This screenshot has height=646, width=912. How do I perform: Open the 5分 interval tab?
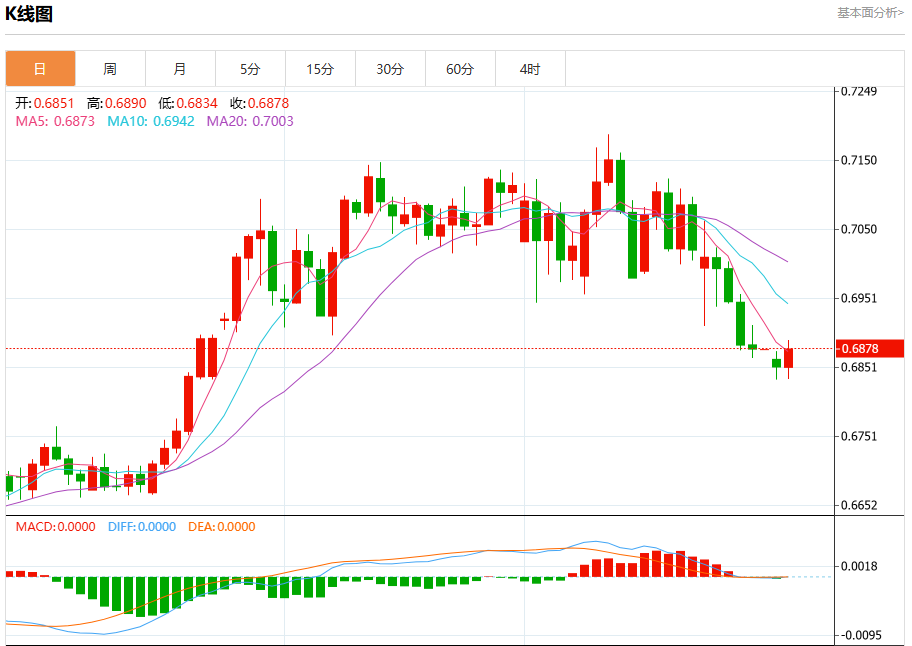pyautogui.click(x=250, y=69)
